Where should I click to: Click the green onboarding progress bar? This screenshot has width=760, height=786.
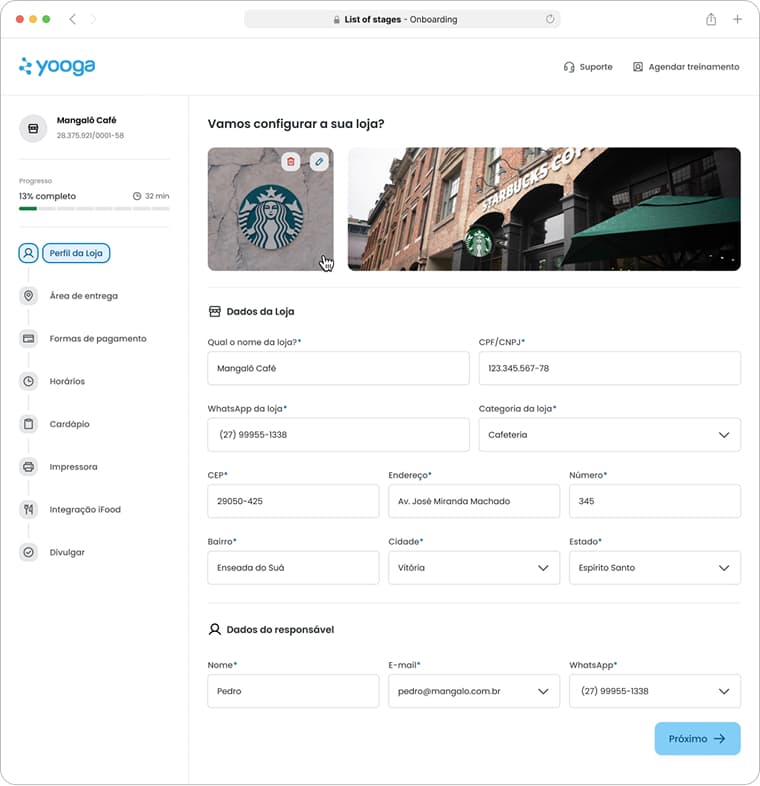pos(28,208)
